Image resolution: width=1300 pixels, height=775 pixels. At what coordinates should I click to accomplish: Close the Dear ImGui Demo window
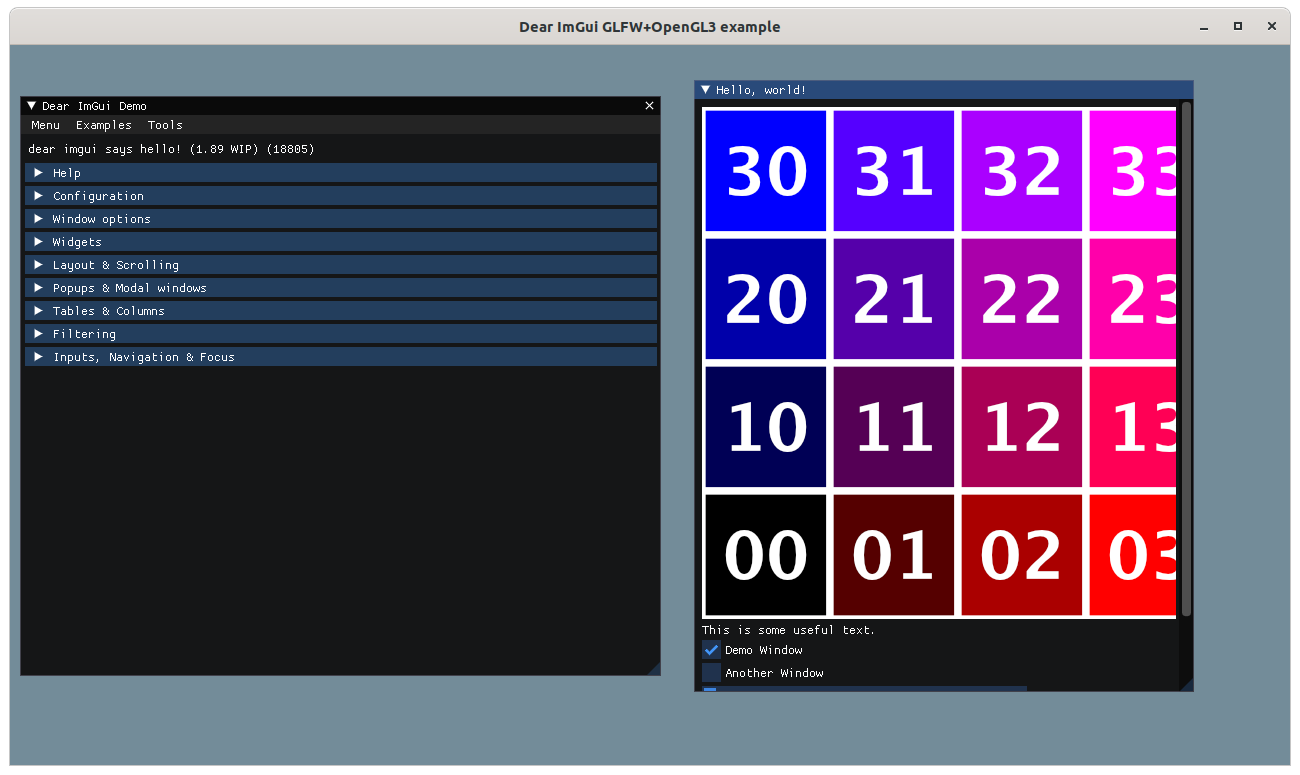point(649,105)
